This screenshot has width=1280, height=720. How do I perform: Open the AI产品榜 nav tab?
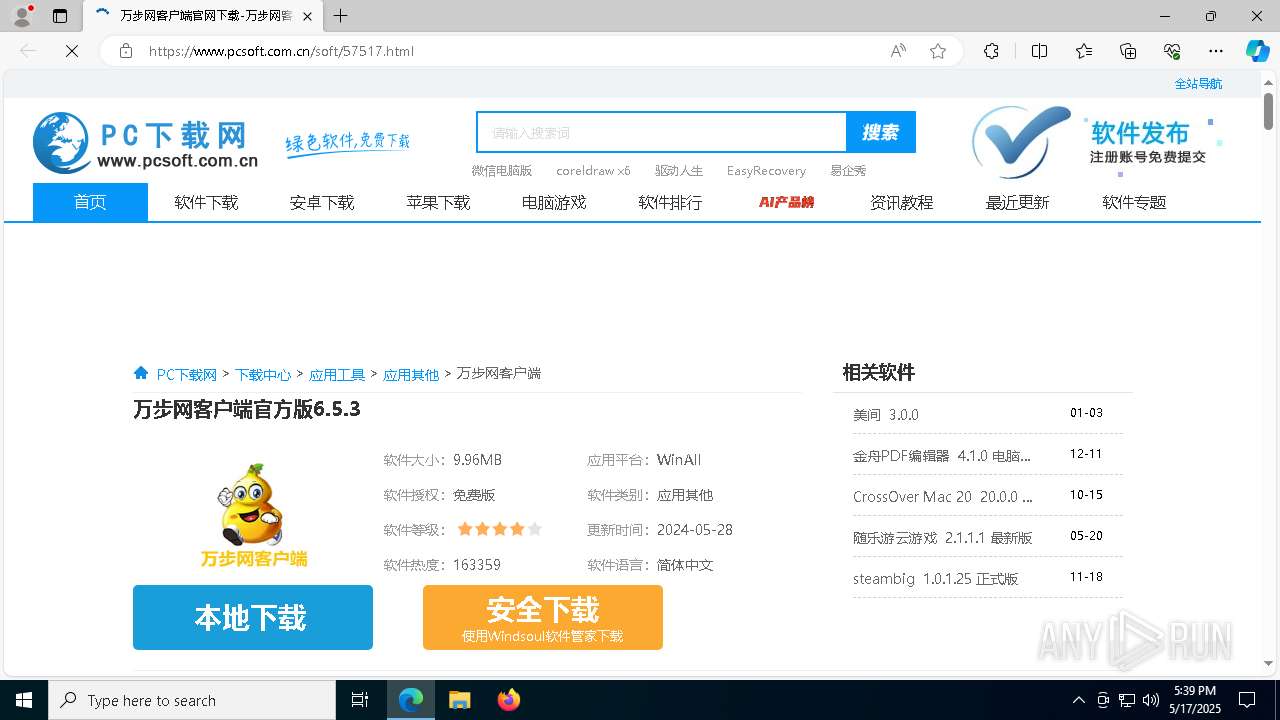[x=786, y=202]
